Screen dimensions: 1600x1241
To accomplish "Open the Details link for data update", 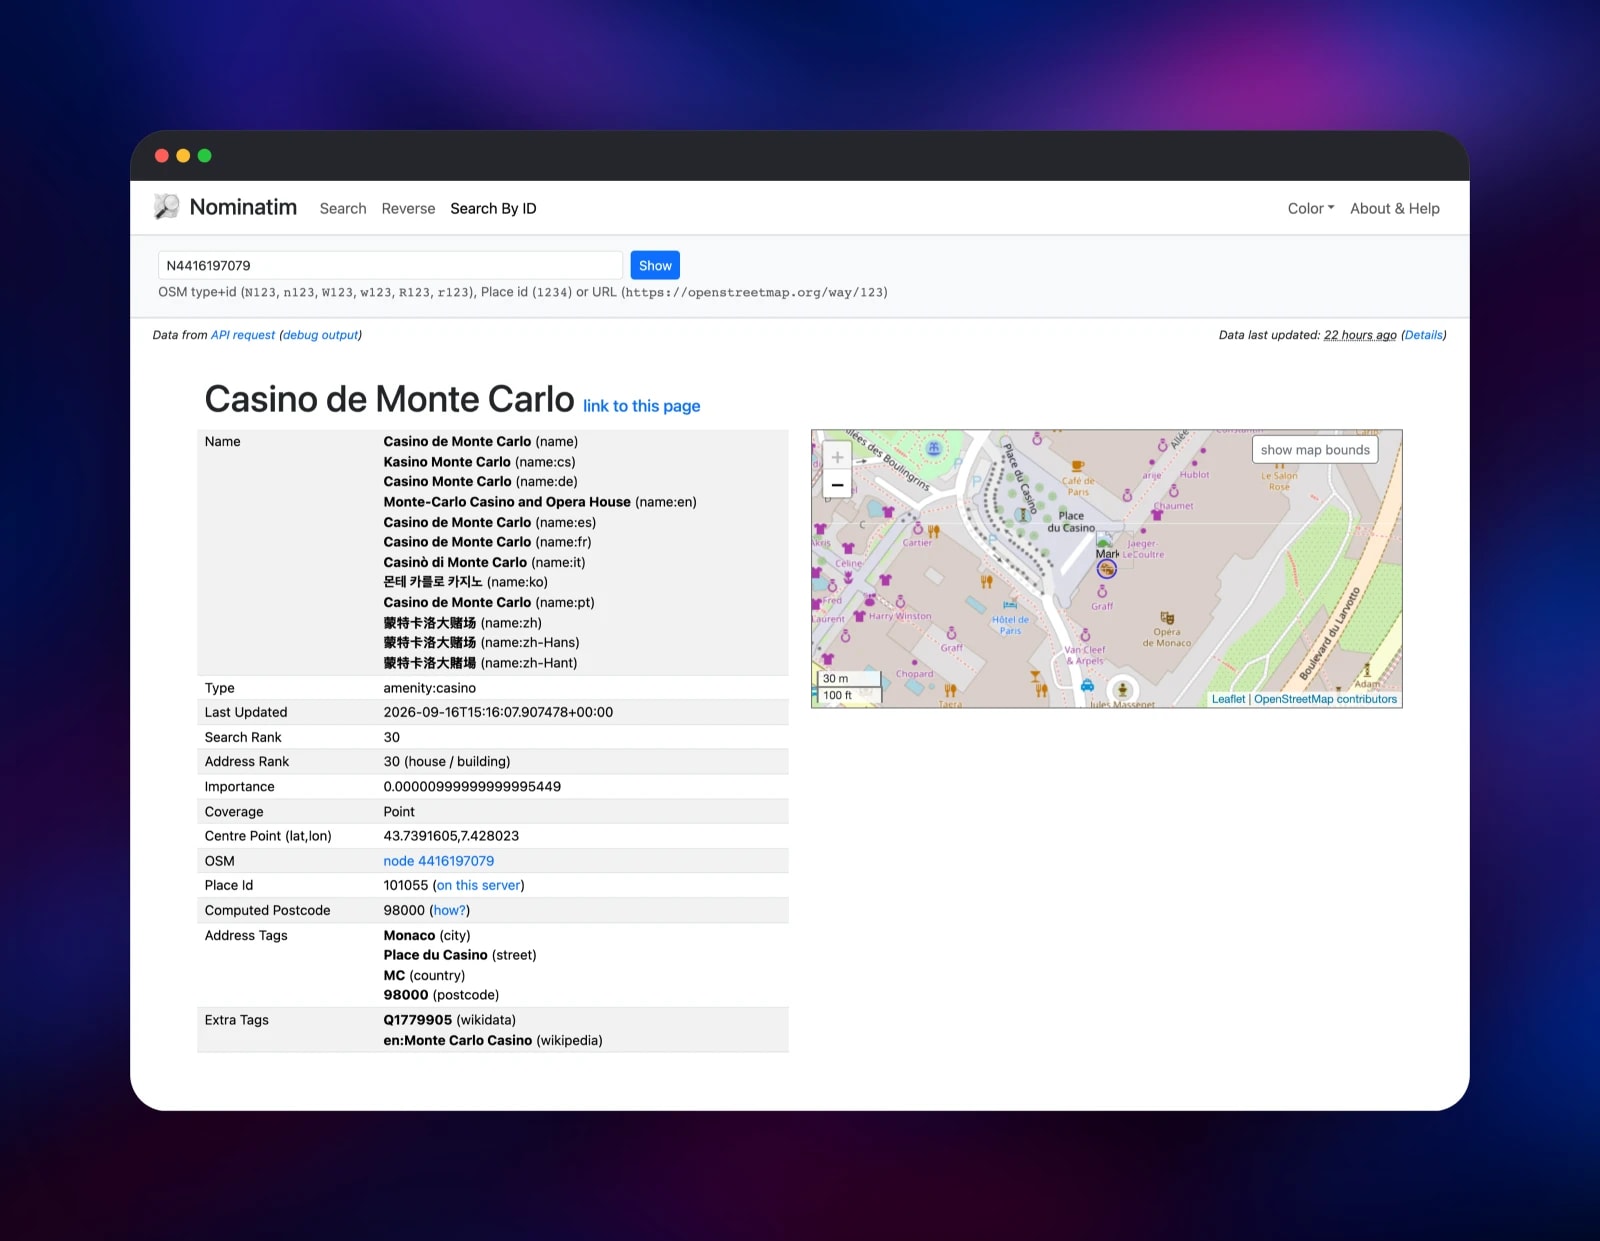I will [x=1424, y=335].
